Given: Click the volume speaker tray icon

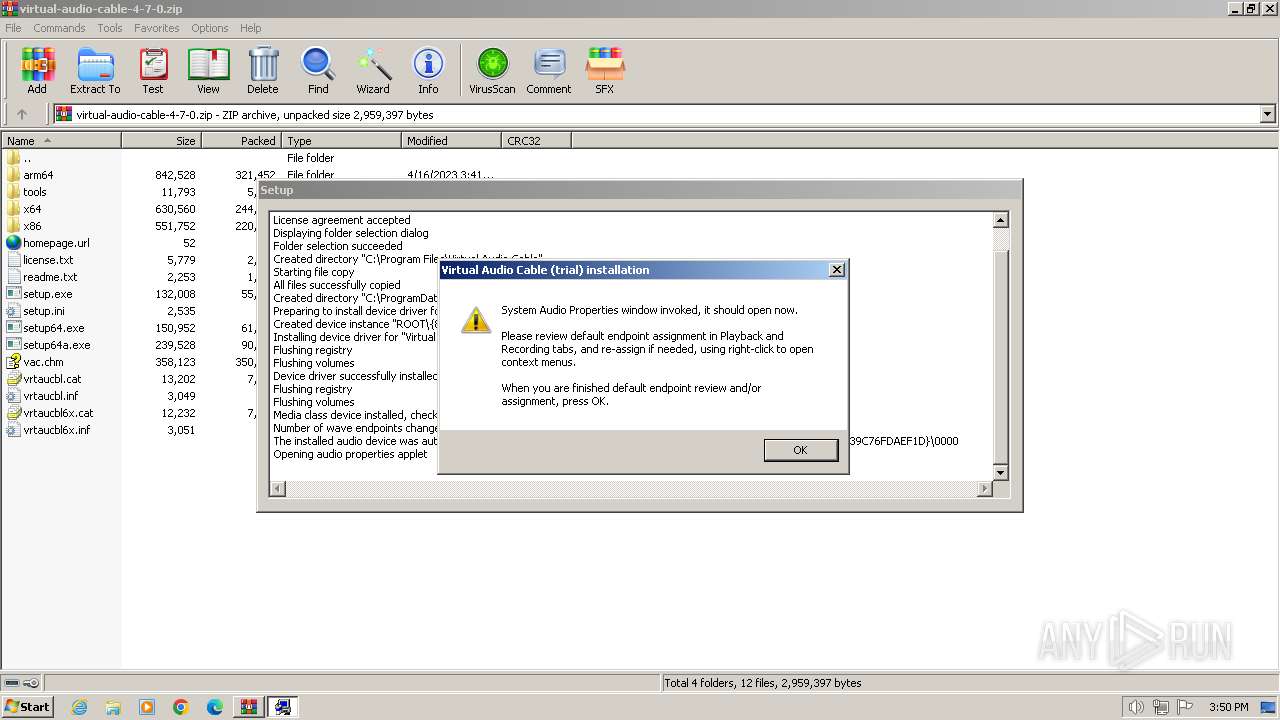Looking at the screenshot, I should click(x=1136, y=707).
